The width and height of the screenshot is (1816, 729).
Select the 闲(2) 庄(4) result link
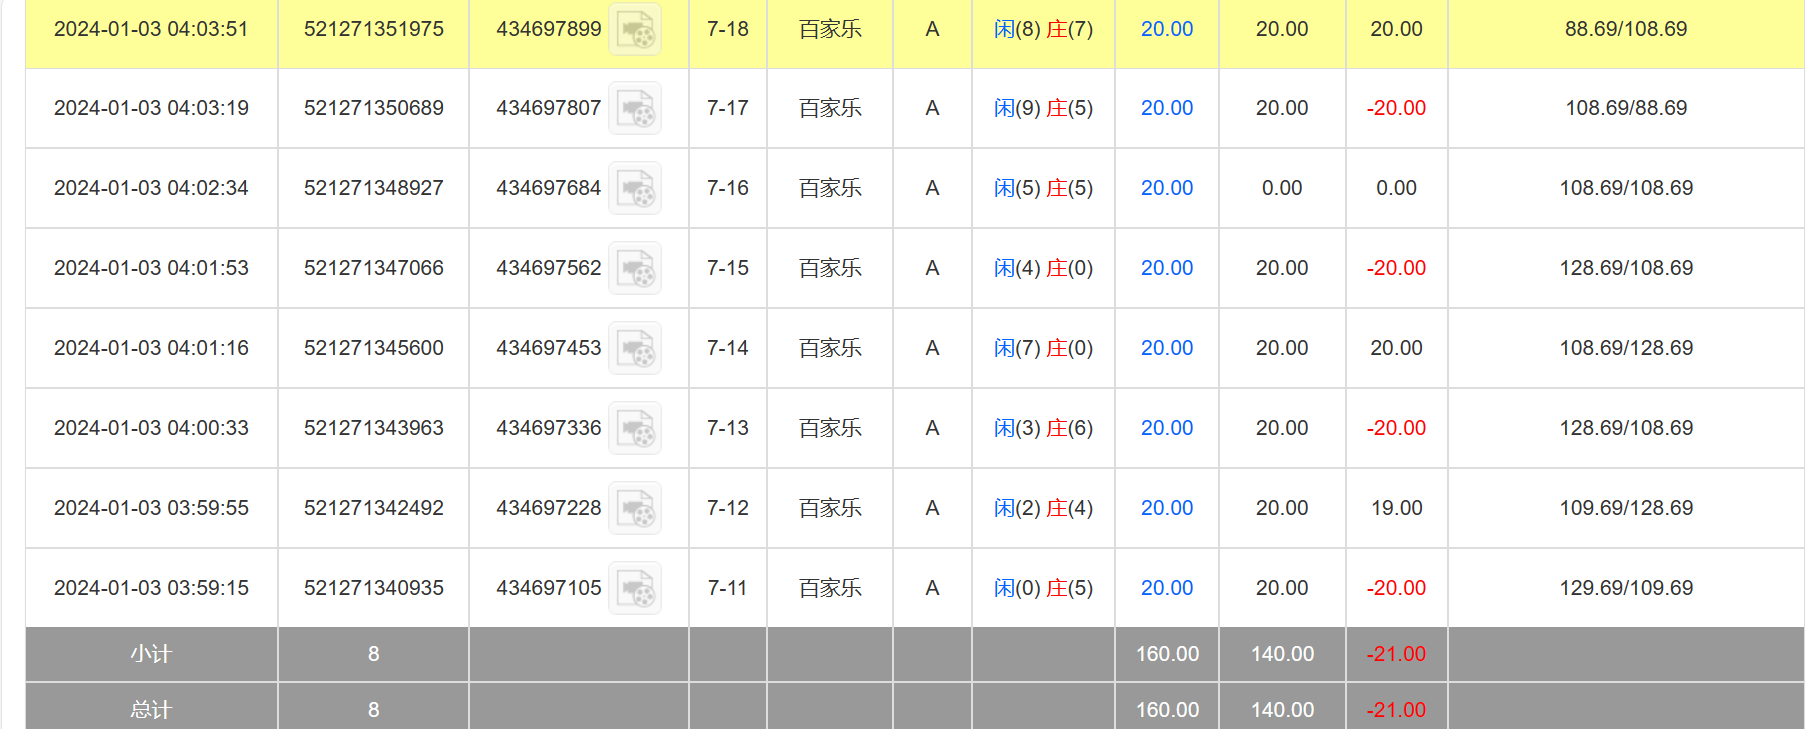1043,508
